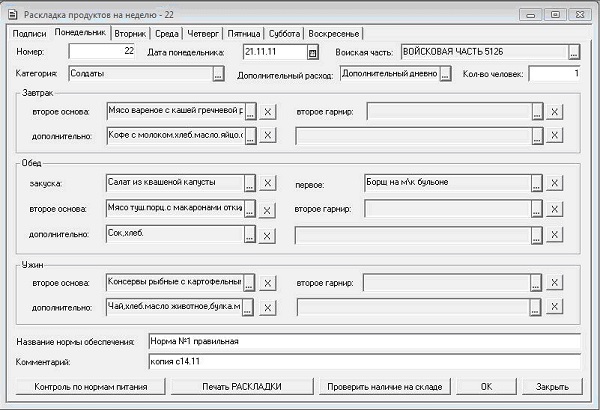
Task: Clear the Ужин дополнительно tea field
Action: [268, 308]
